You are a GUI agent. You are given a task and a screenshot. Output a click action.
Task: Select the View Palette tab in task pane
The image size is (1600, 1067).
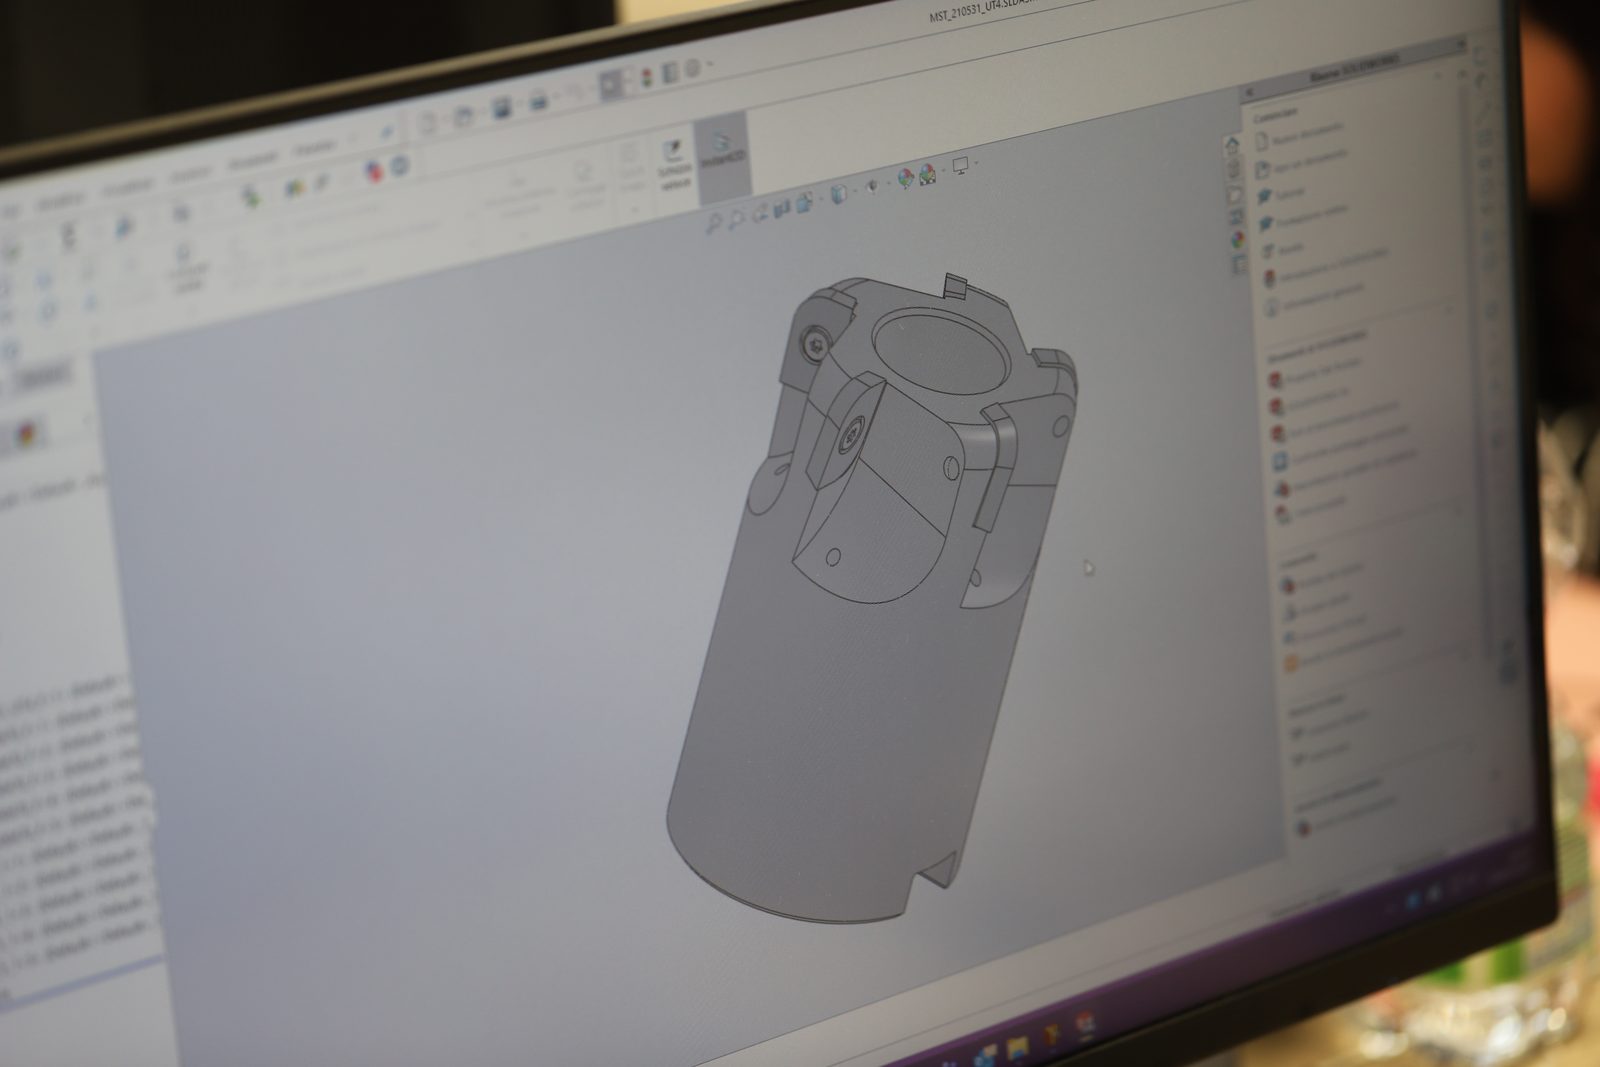1236,217
